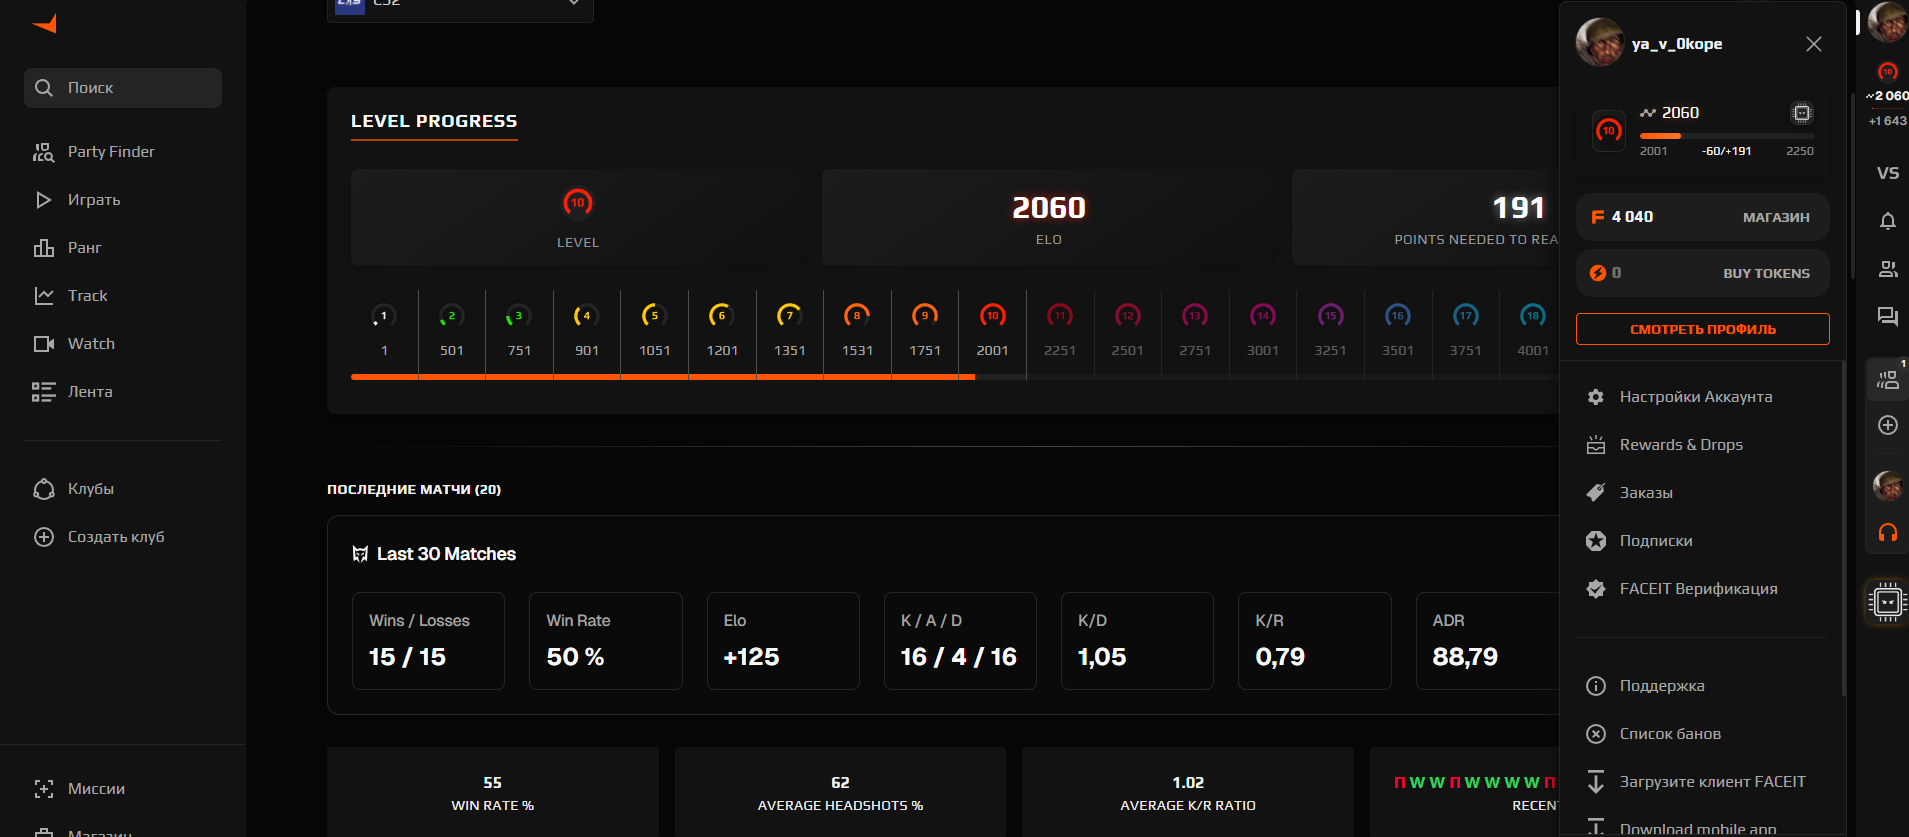The image size is (1909, 837).
Task: Click the Win Rate 50 % card
Action: coord(606,641)
